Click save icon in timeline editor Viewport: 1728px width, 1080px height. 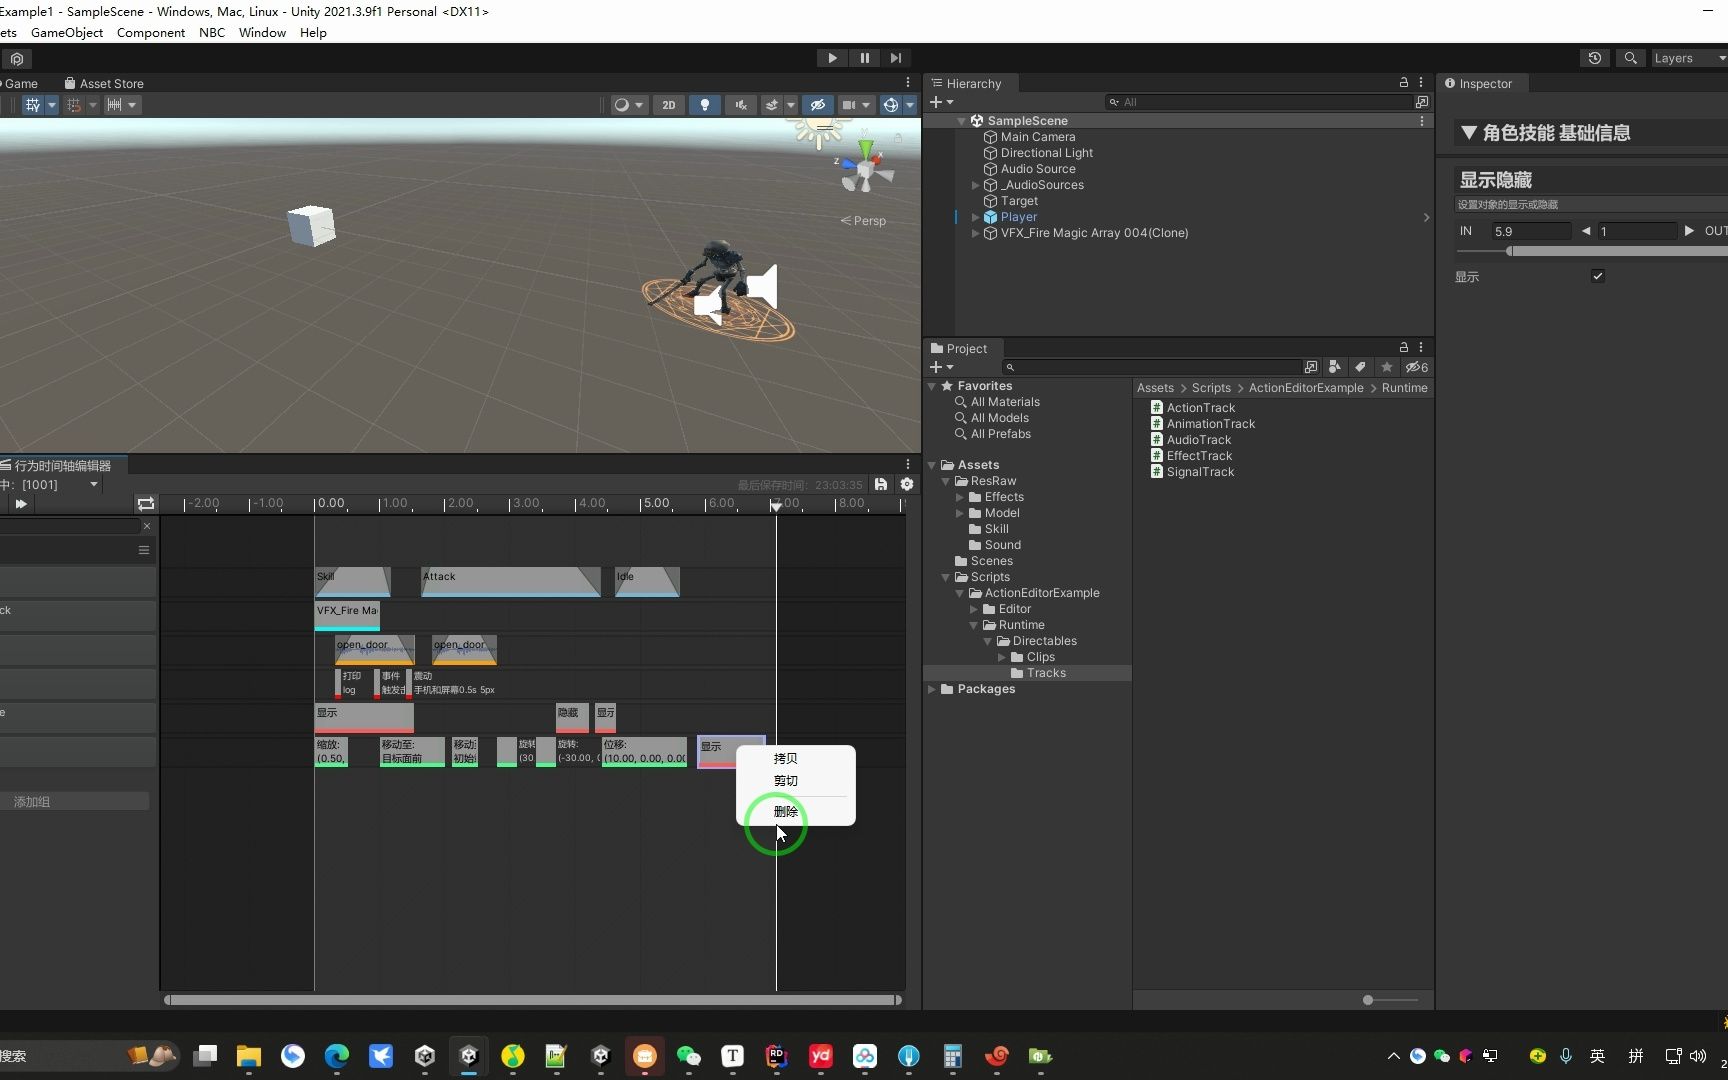point(881,484)
